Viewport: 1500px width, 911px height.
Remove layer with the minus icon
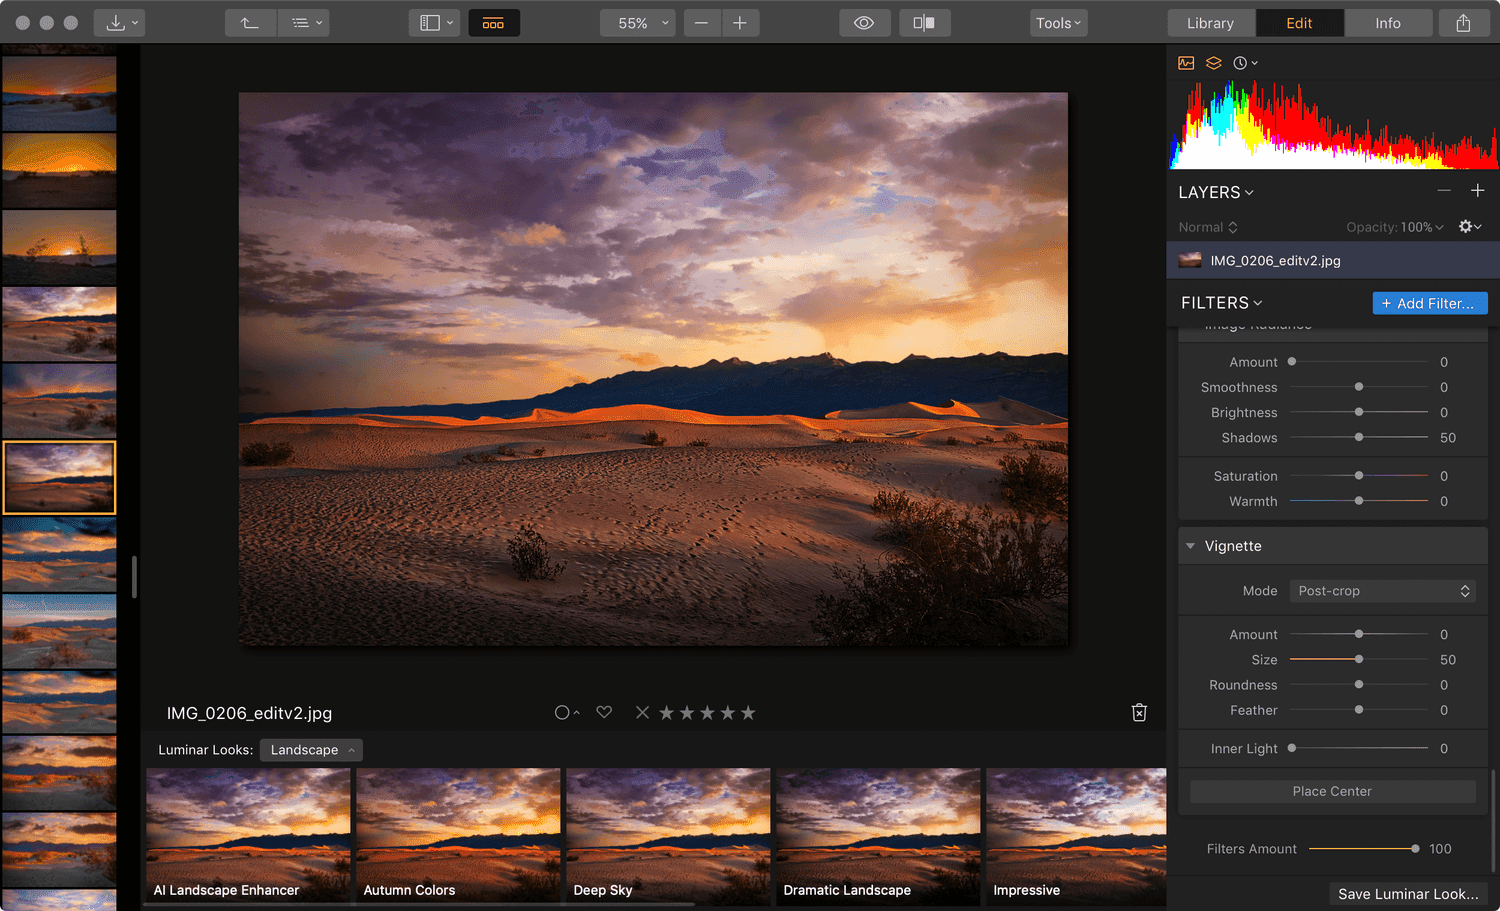point(1444,190)
